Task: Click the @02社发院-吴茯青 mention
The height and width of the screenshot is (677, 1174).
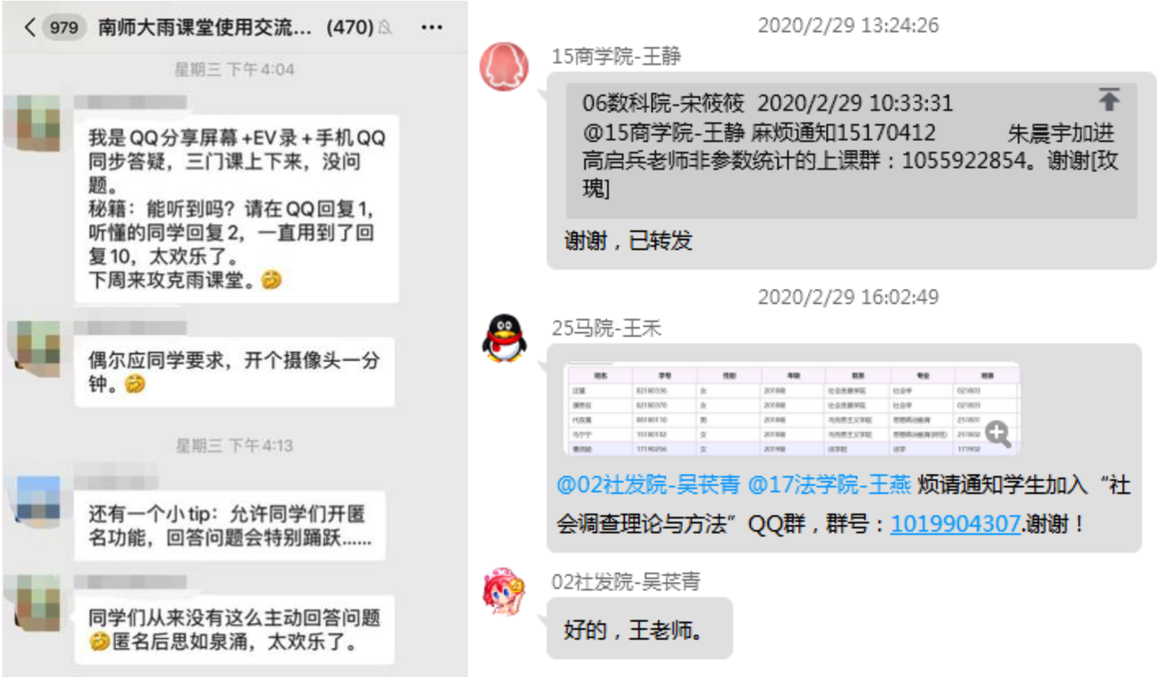Action: pyautogui.click(x=648, y=485)
